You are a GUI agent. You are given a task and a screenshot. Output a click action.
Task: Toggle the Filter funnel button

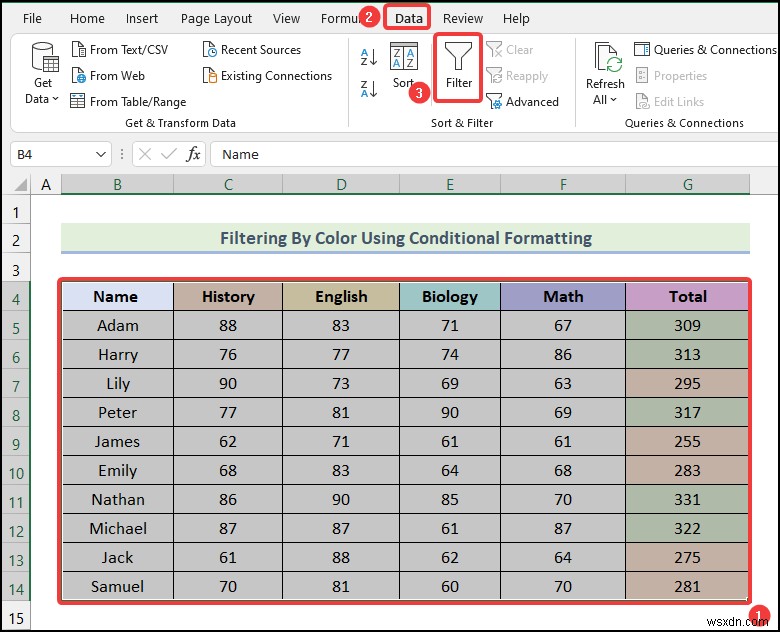458,67
